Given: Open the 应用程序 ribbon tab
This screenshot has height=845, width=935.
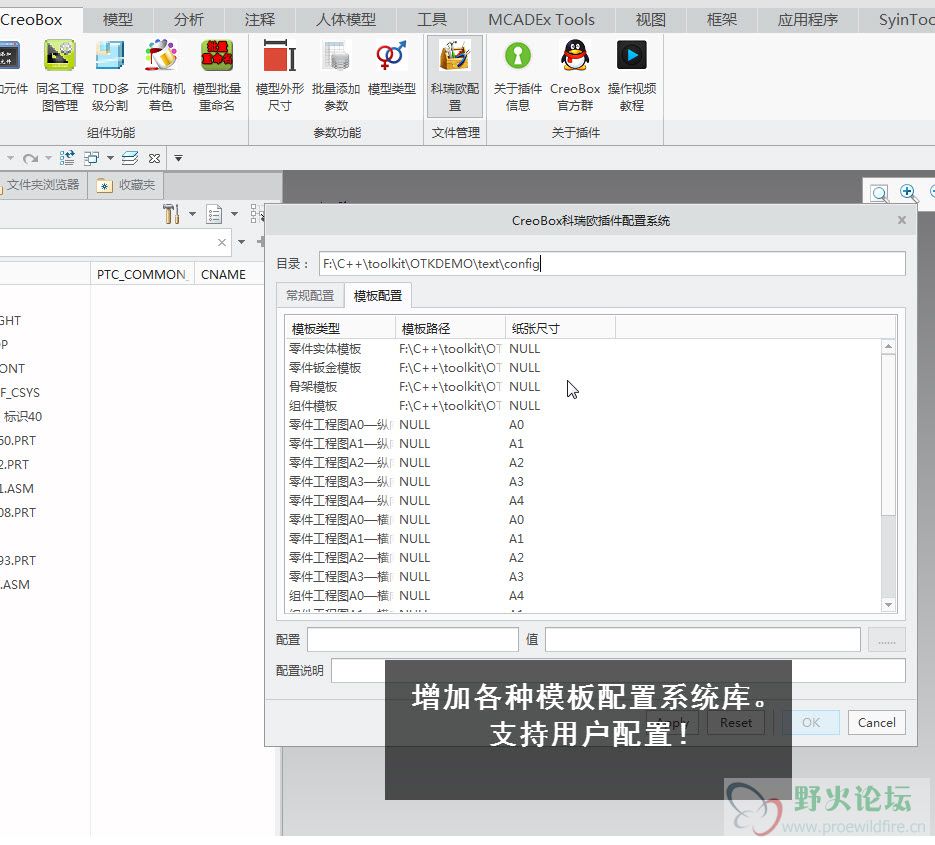Looking at the screenshot, I should click(807, 20).
